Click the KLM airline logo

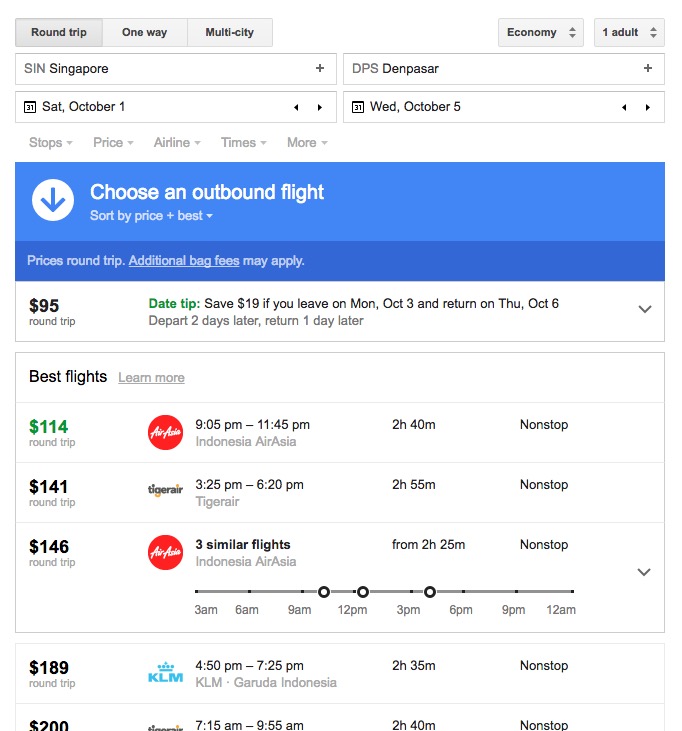click(165, 672)
